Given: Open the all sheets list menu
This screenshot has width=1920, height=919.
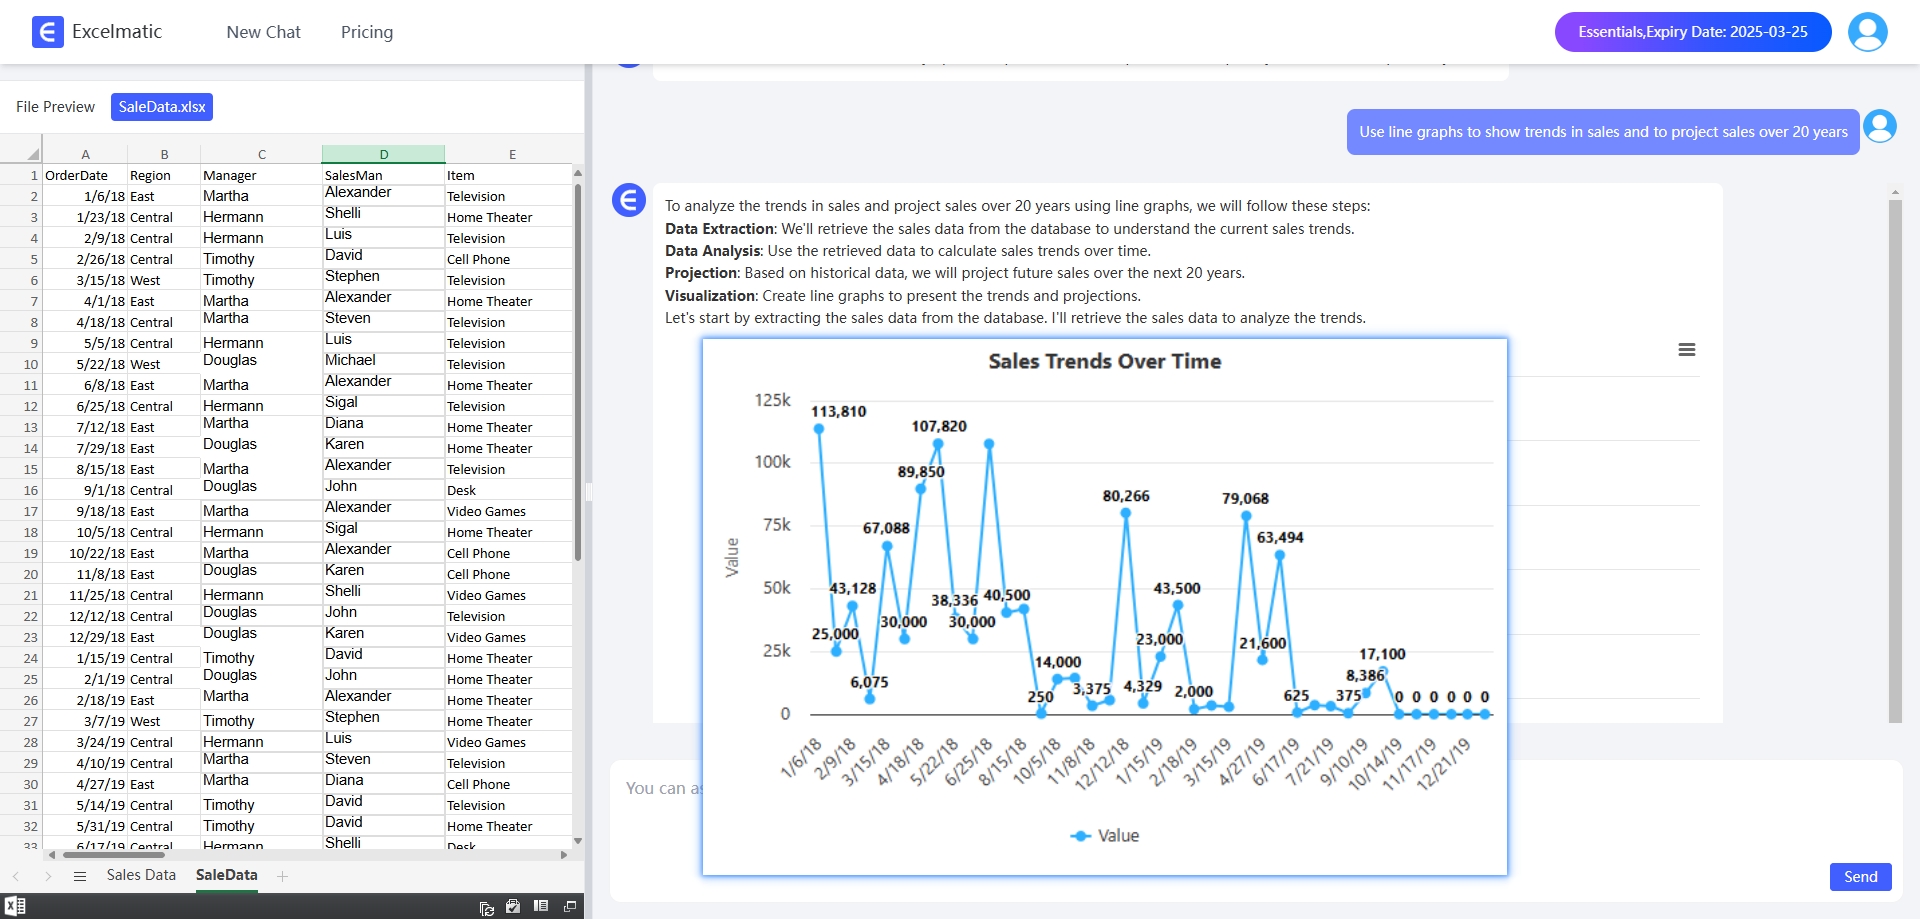Looking at the screenshot, I should point(80,876).
